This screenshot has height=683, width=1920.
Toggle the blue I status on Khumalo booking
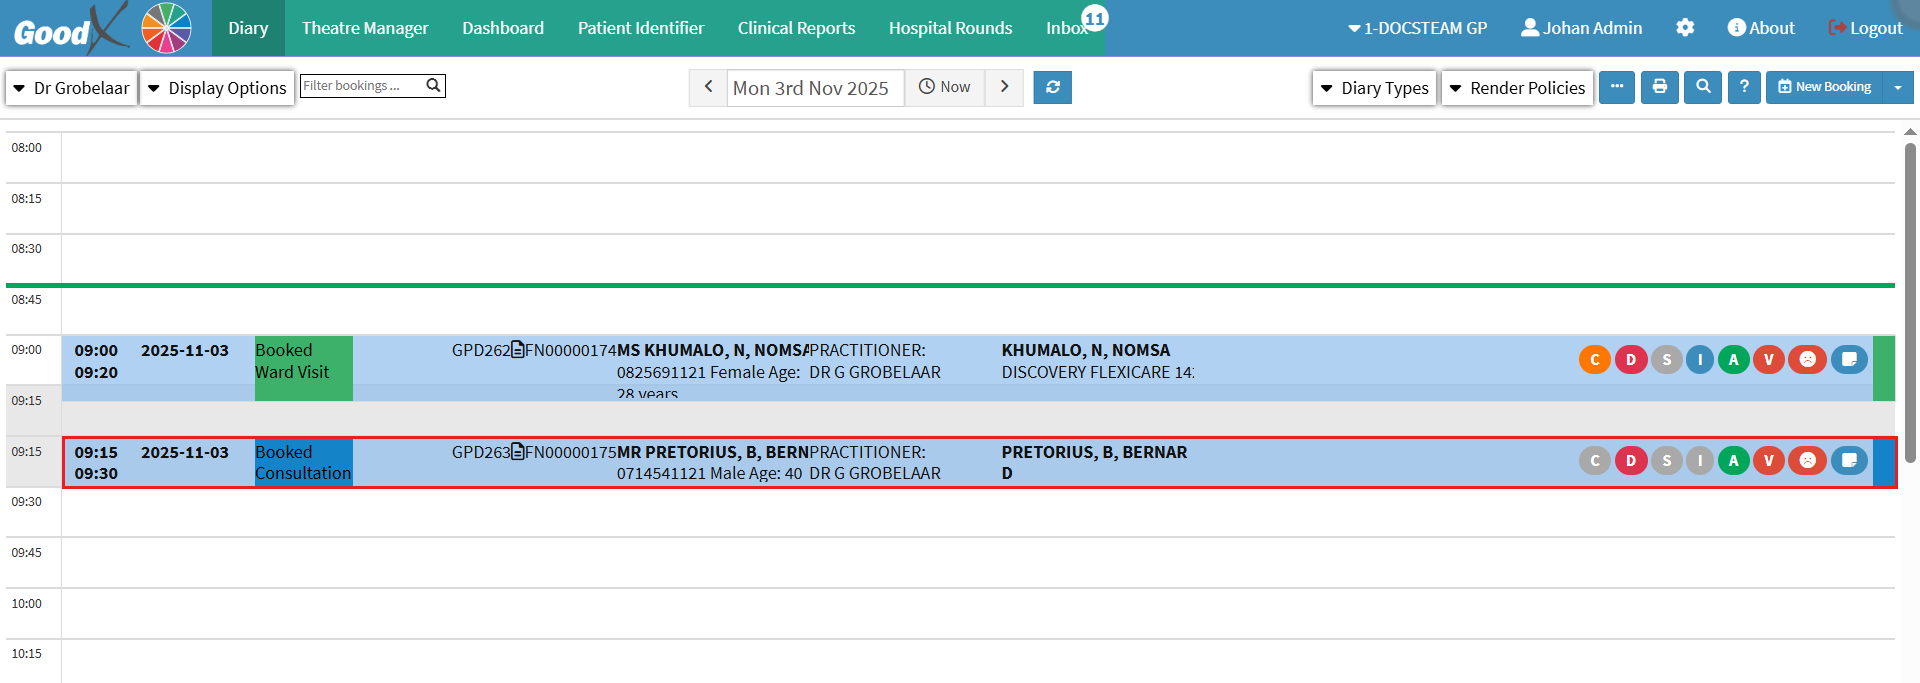click(1699, 360)
